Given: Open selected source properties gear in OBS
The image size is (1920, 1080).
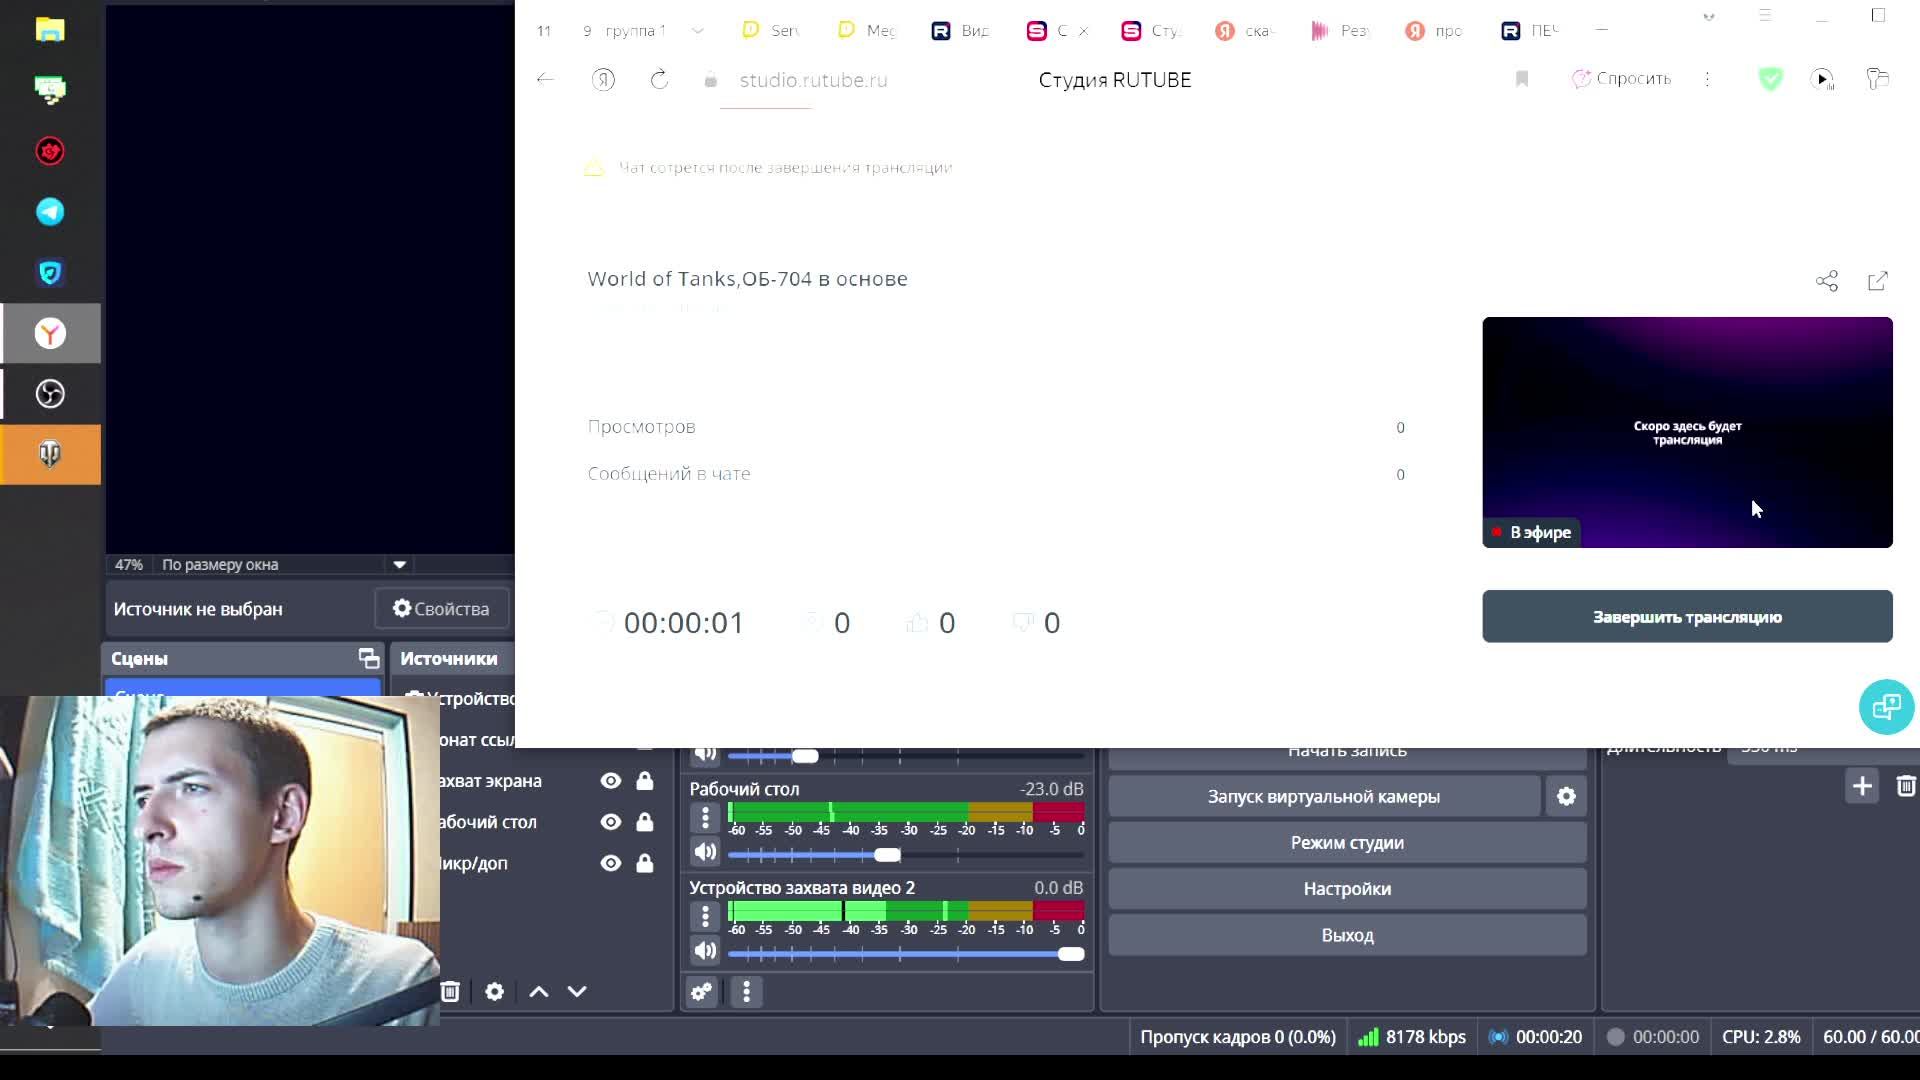Looking at the screenshot, I should coord(494,991).
